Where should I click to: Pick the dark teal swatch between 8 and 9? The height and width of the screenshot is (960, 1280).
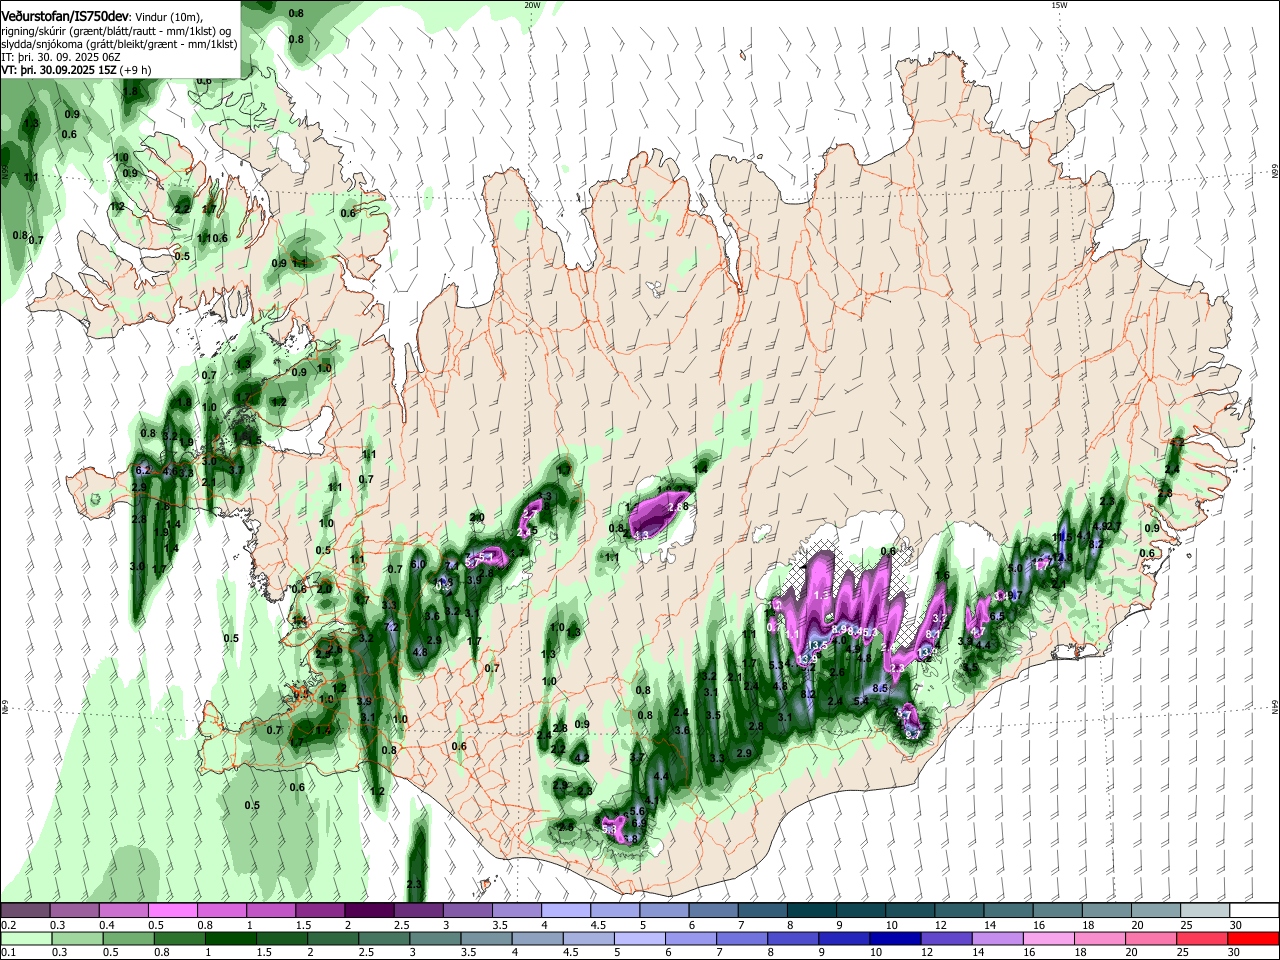[810, 911]
